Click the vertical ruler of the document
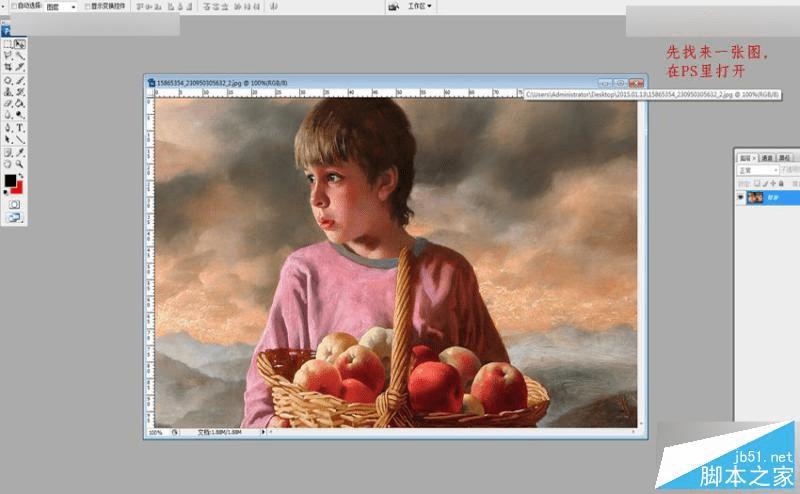 (151, 262)
